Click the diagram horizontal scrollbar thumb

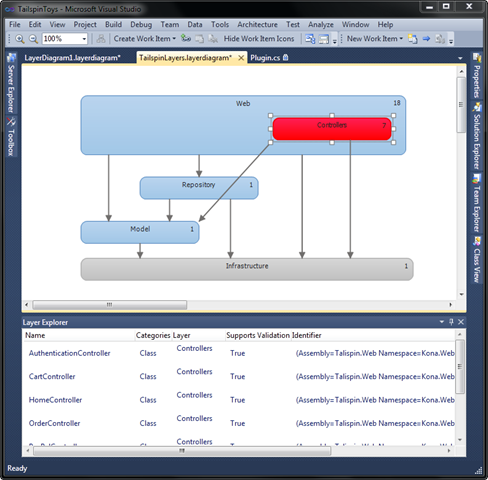(x=110, y=305)
